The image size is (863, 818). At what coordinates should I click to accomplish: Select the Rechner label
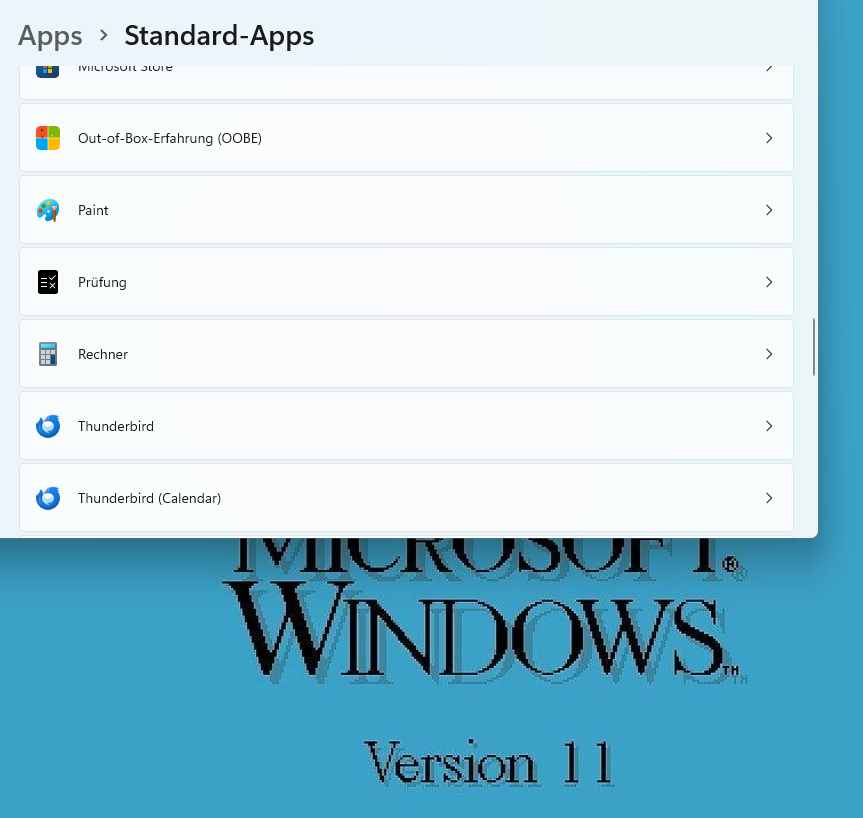tap(103, 354)
